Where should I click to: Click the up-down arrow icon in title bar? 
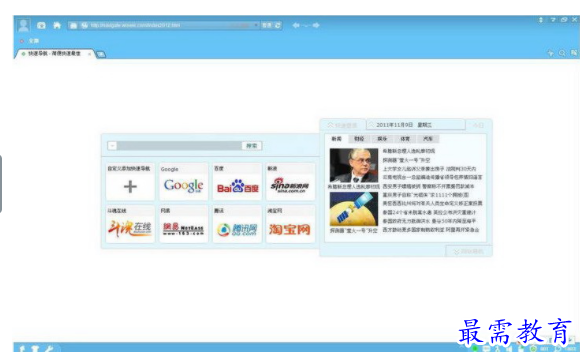(x=540, y=20)
